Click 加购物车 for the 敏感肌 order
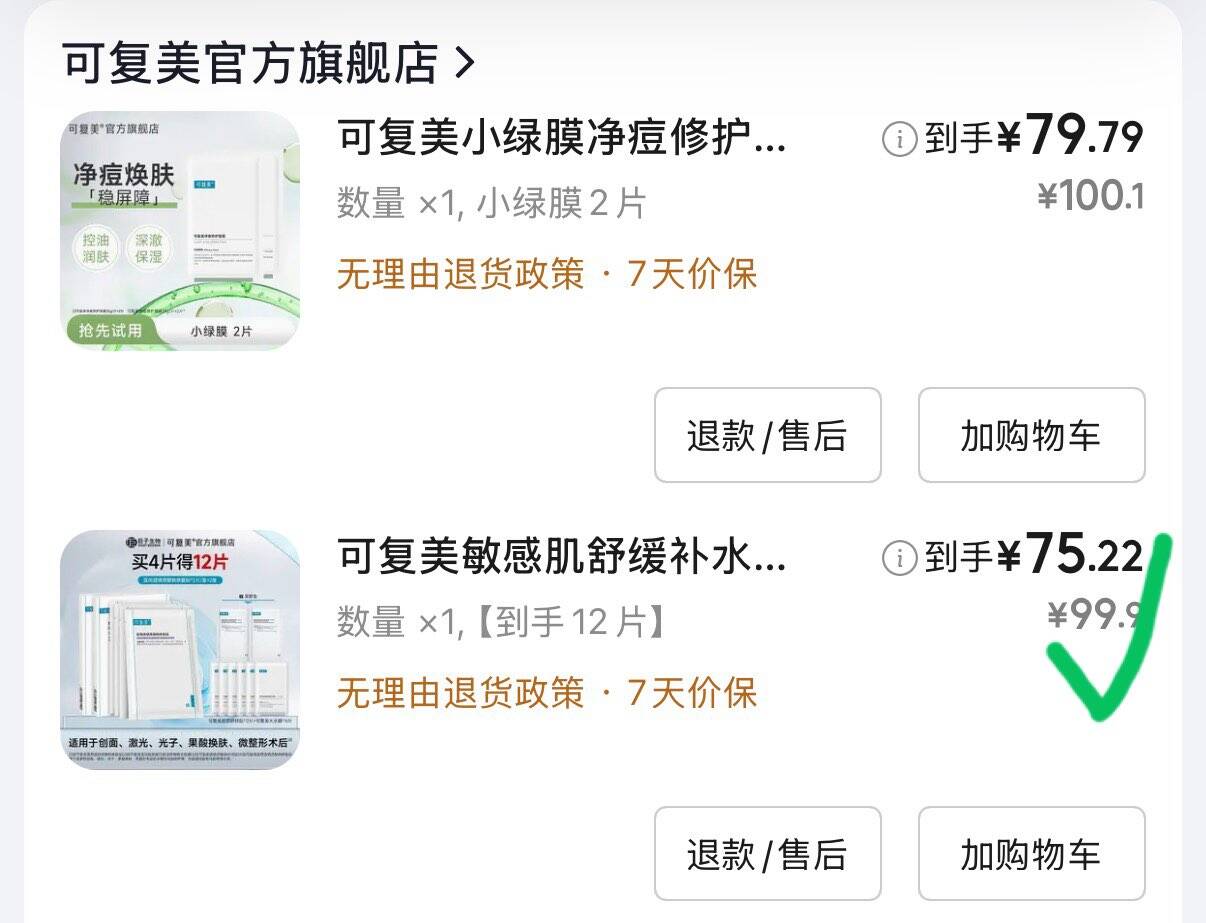 pos(1031,853)
